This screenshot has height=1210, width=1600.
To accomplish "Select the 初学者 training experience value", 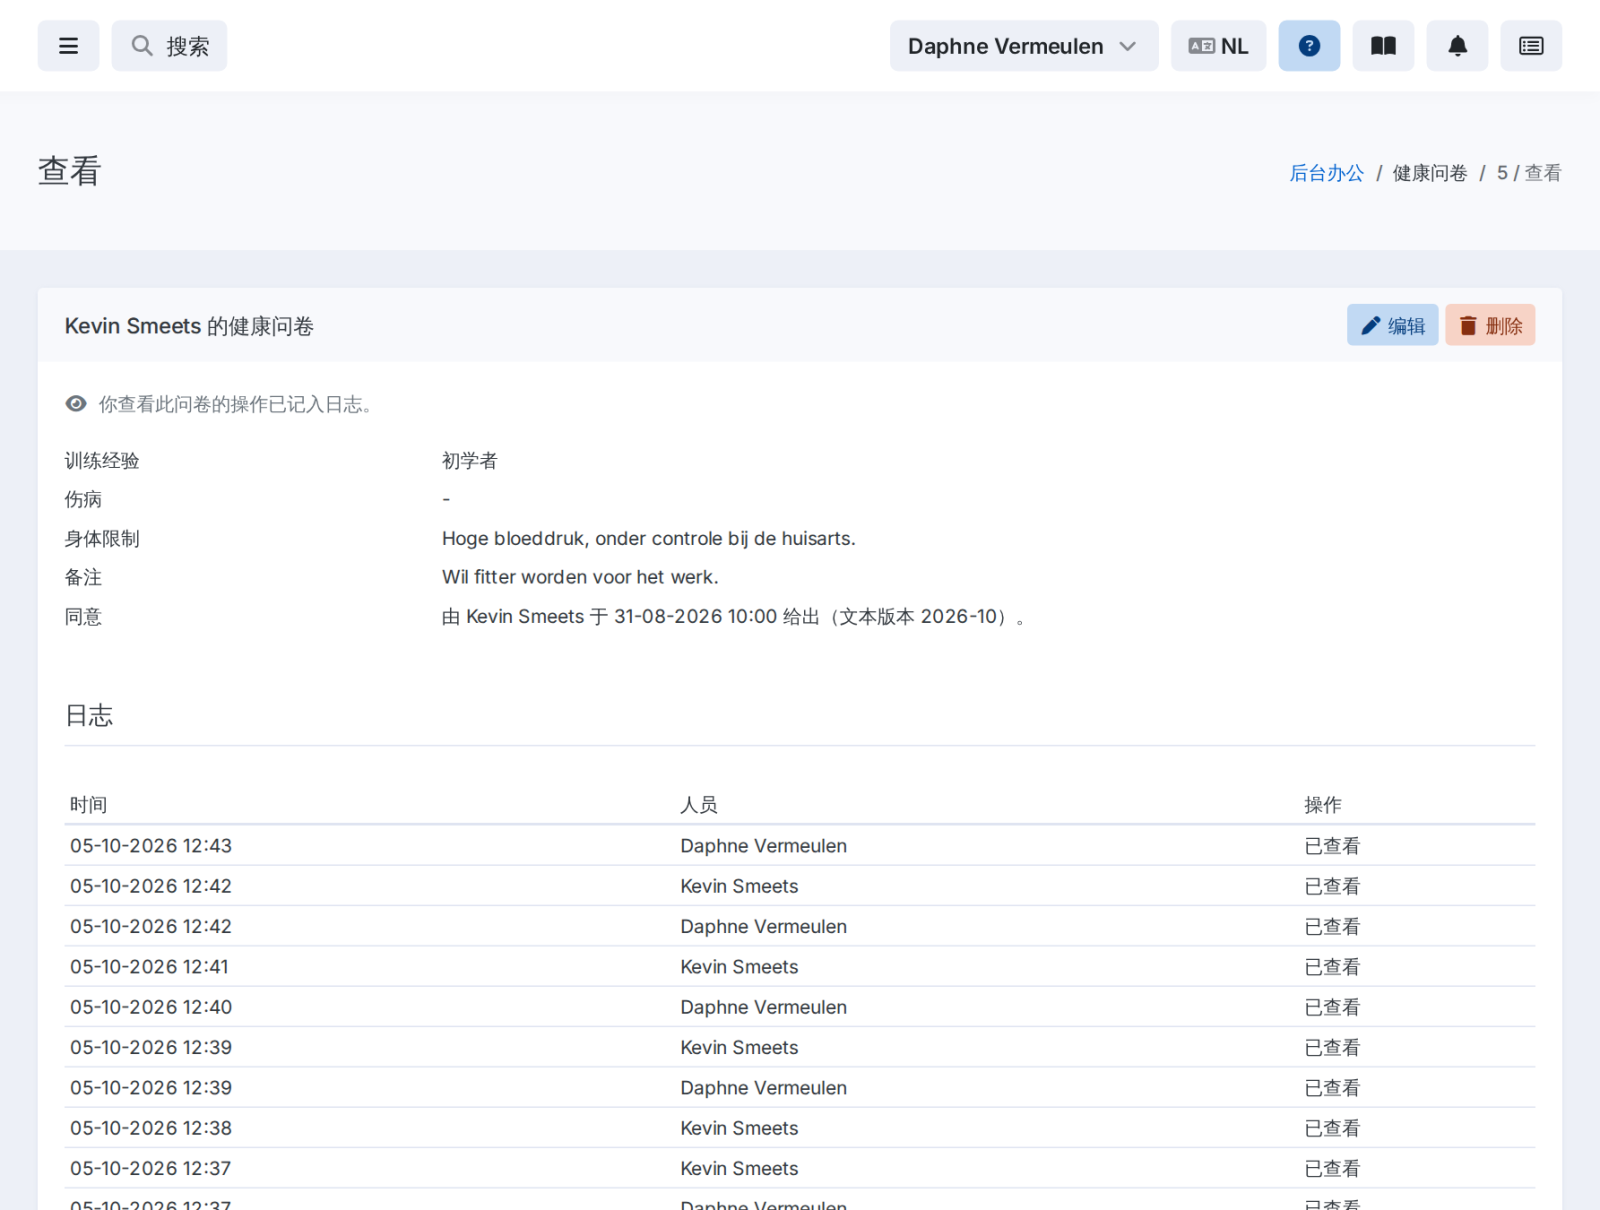I will pos(470,461).
